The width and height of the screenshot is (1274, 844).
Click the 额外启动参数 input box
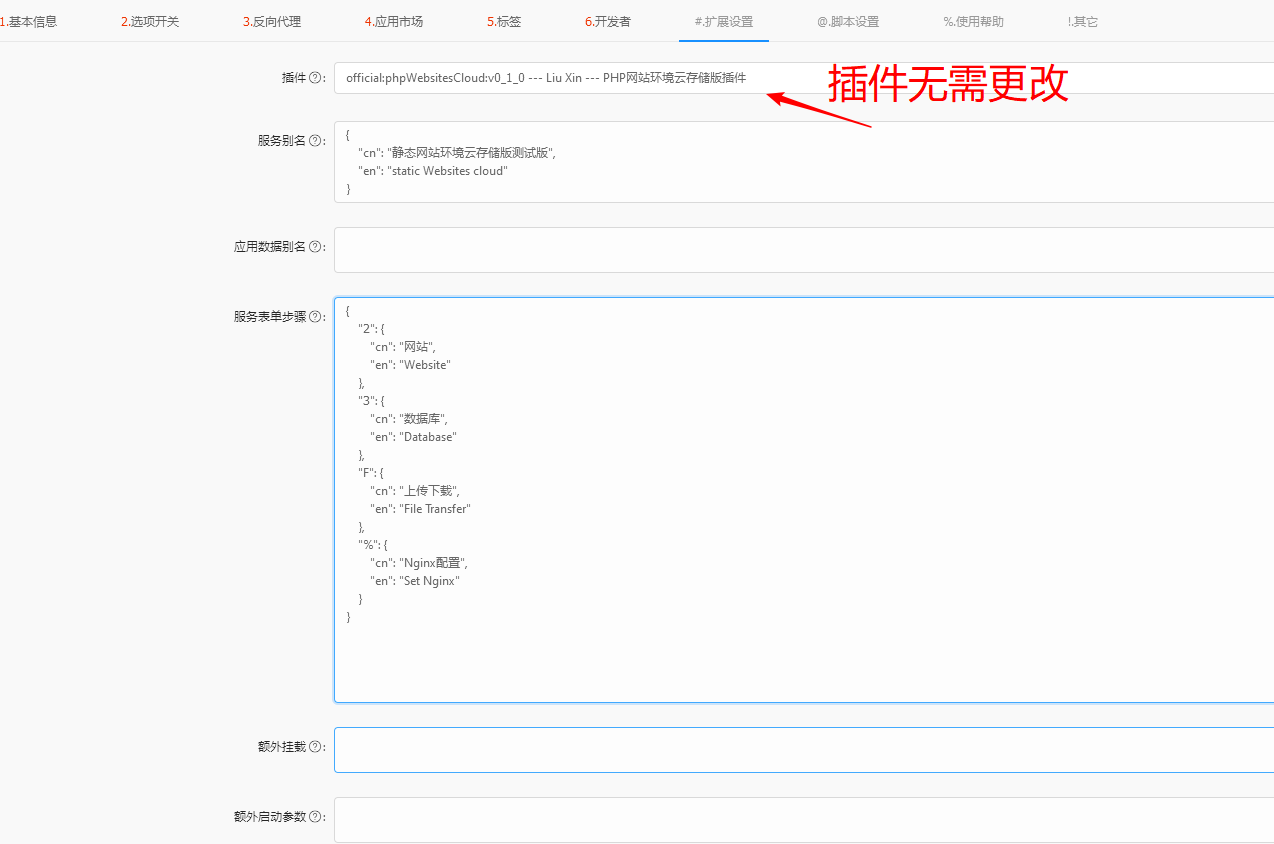(x=800, y=820)
